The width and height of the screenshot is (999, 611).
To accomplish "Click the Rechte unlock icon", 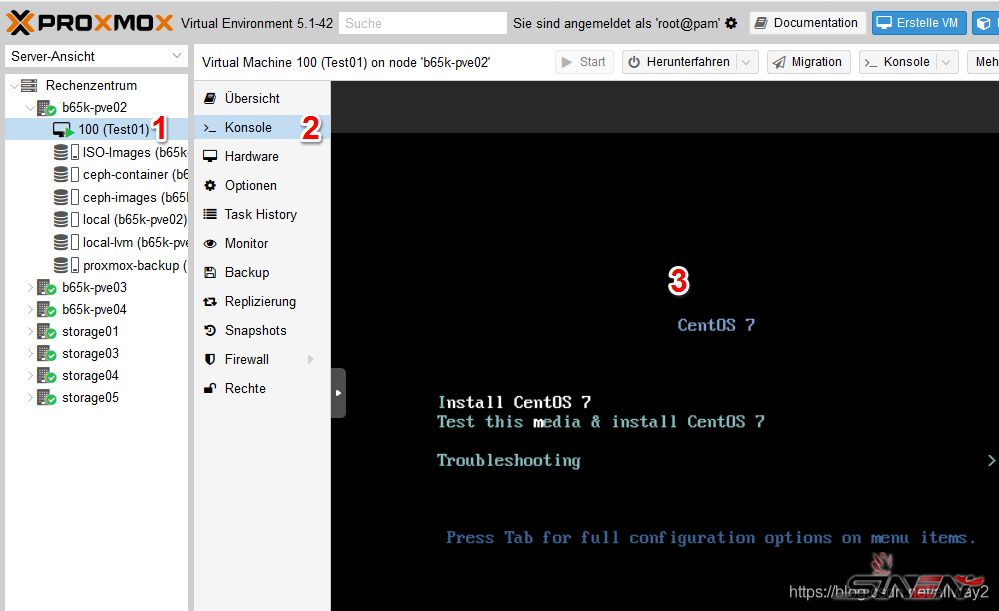I will [210, 388].
